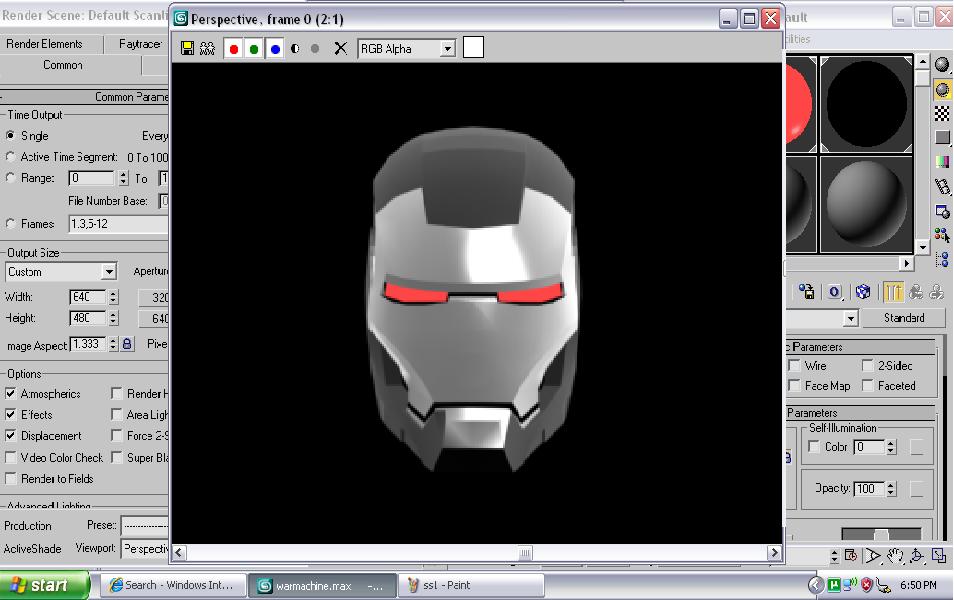Select the gray sample sphere slot
Screen dimensions: 954x600
866,204
